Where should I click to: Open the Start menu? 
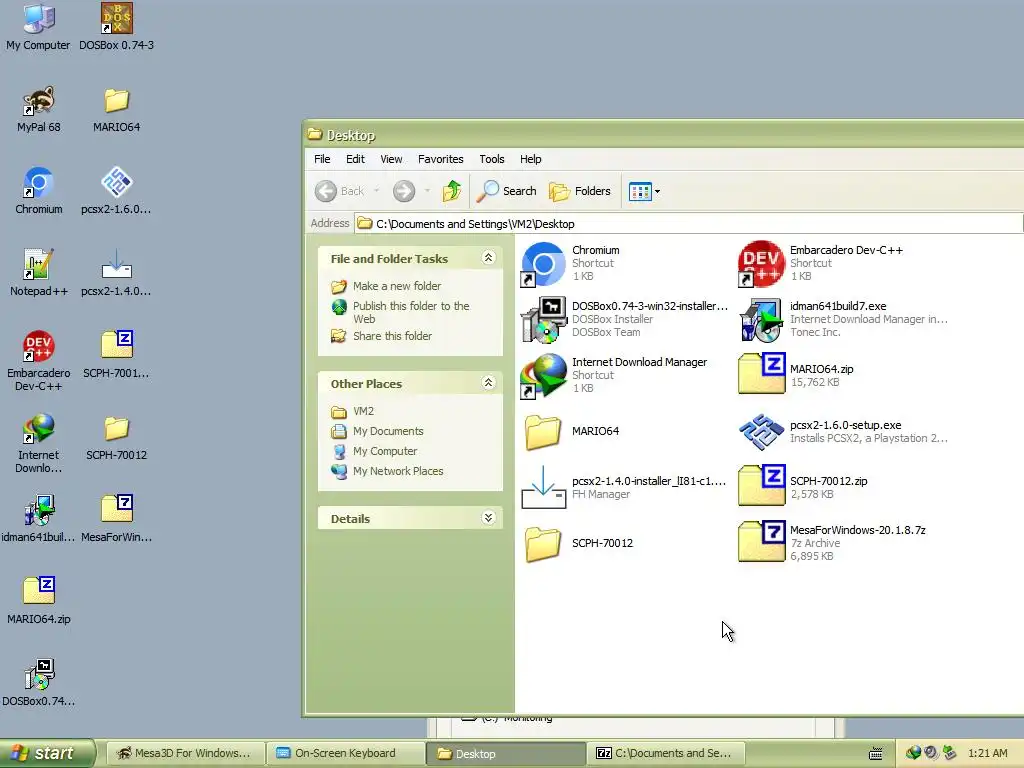tap(48, 753)
